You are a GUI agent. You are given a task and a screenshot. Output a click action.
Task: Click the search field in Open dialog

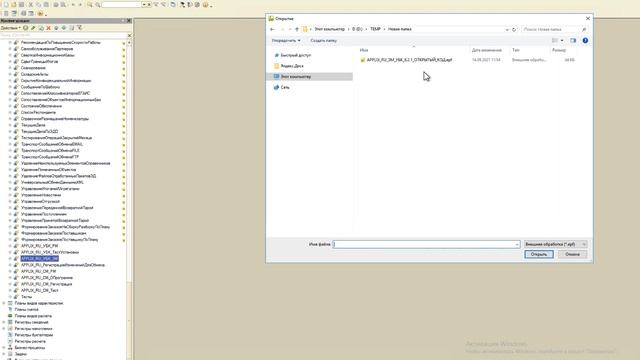[x=554, y=29]
